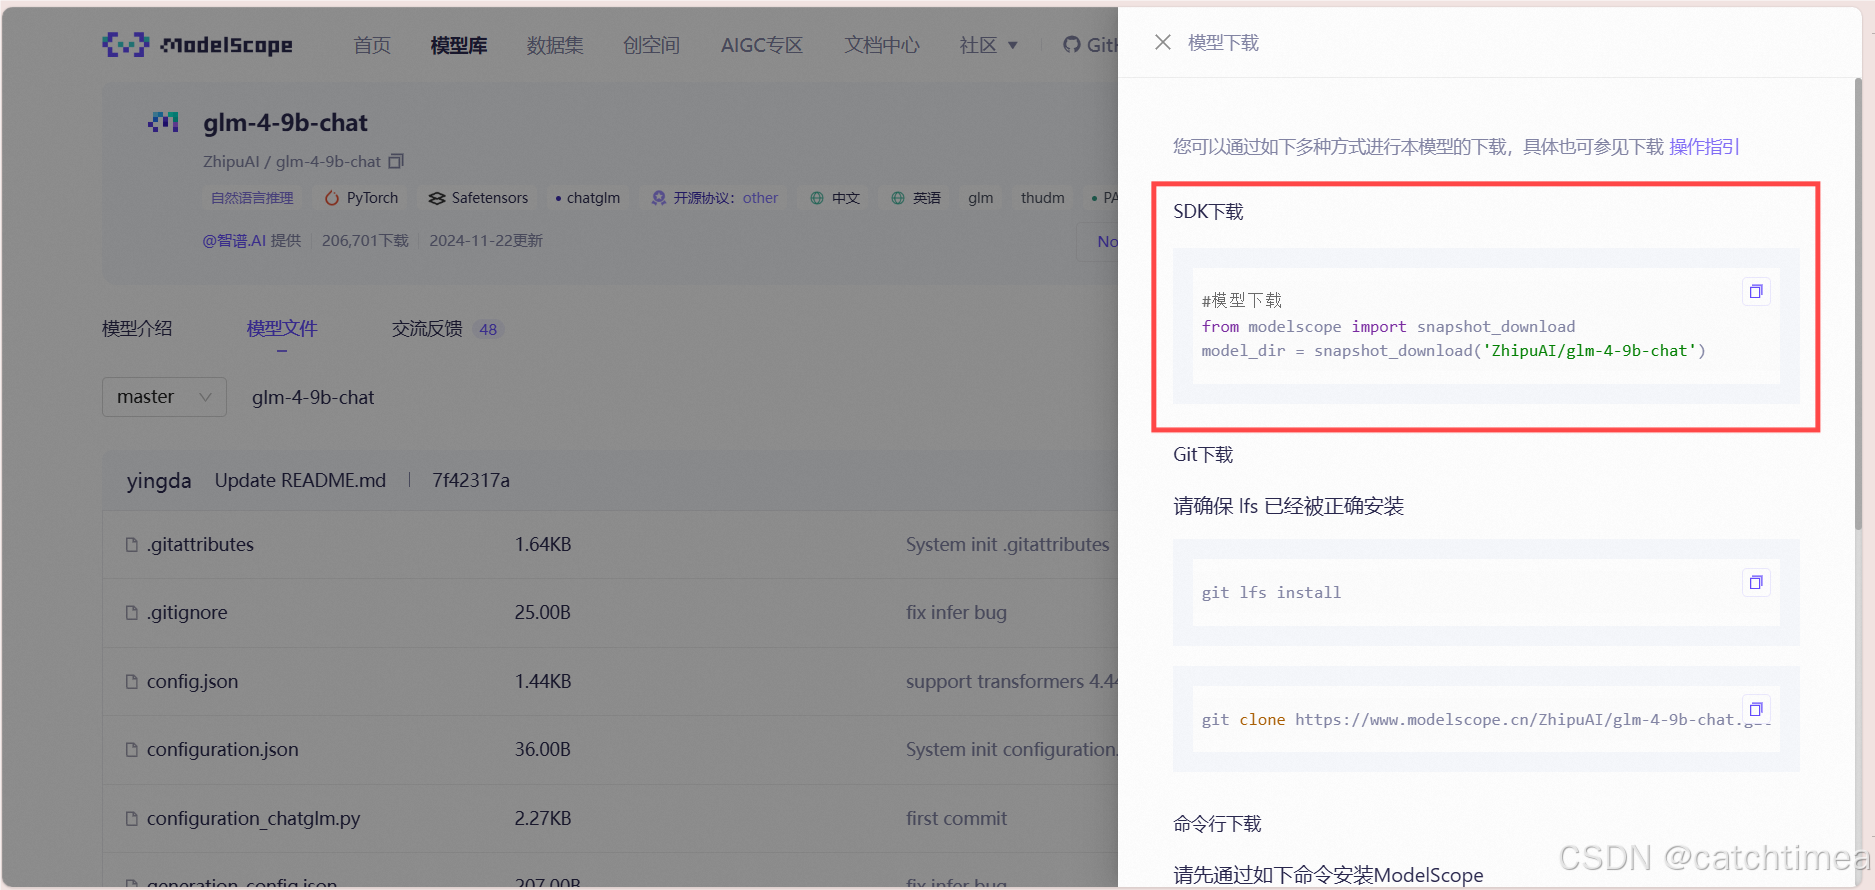Click the 48 feedback count badge
1875x890 pixels.
[x=488, y=329]
